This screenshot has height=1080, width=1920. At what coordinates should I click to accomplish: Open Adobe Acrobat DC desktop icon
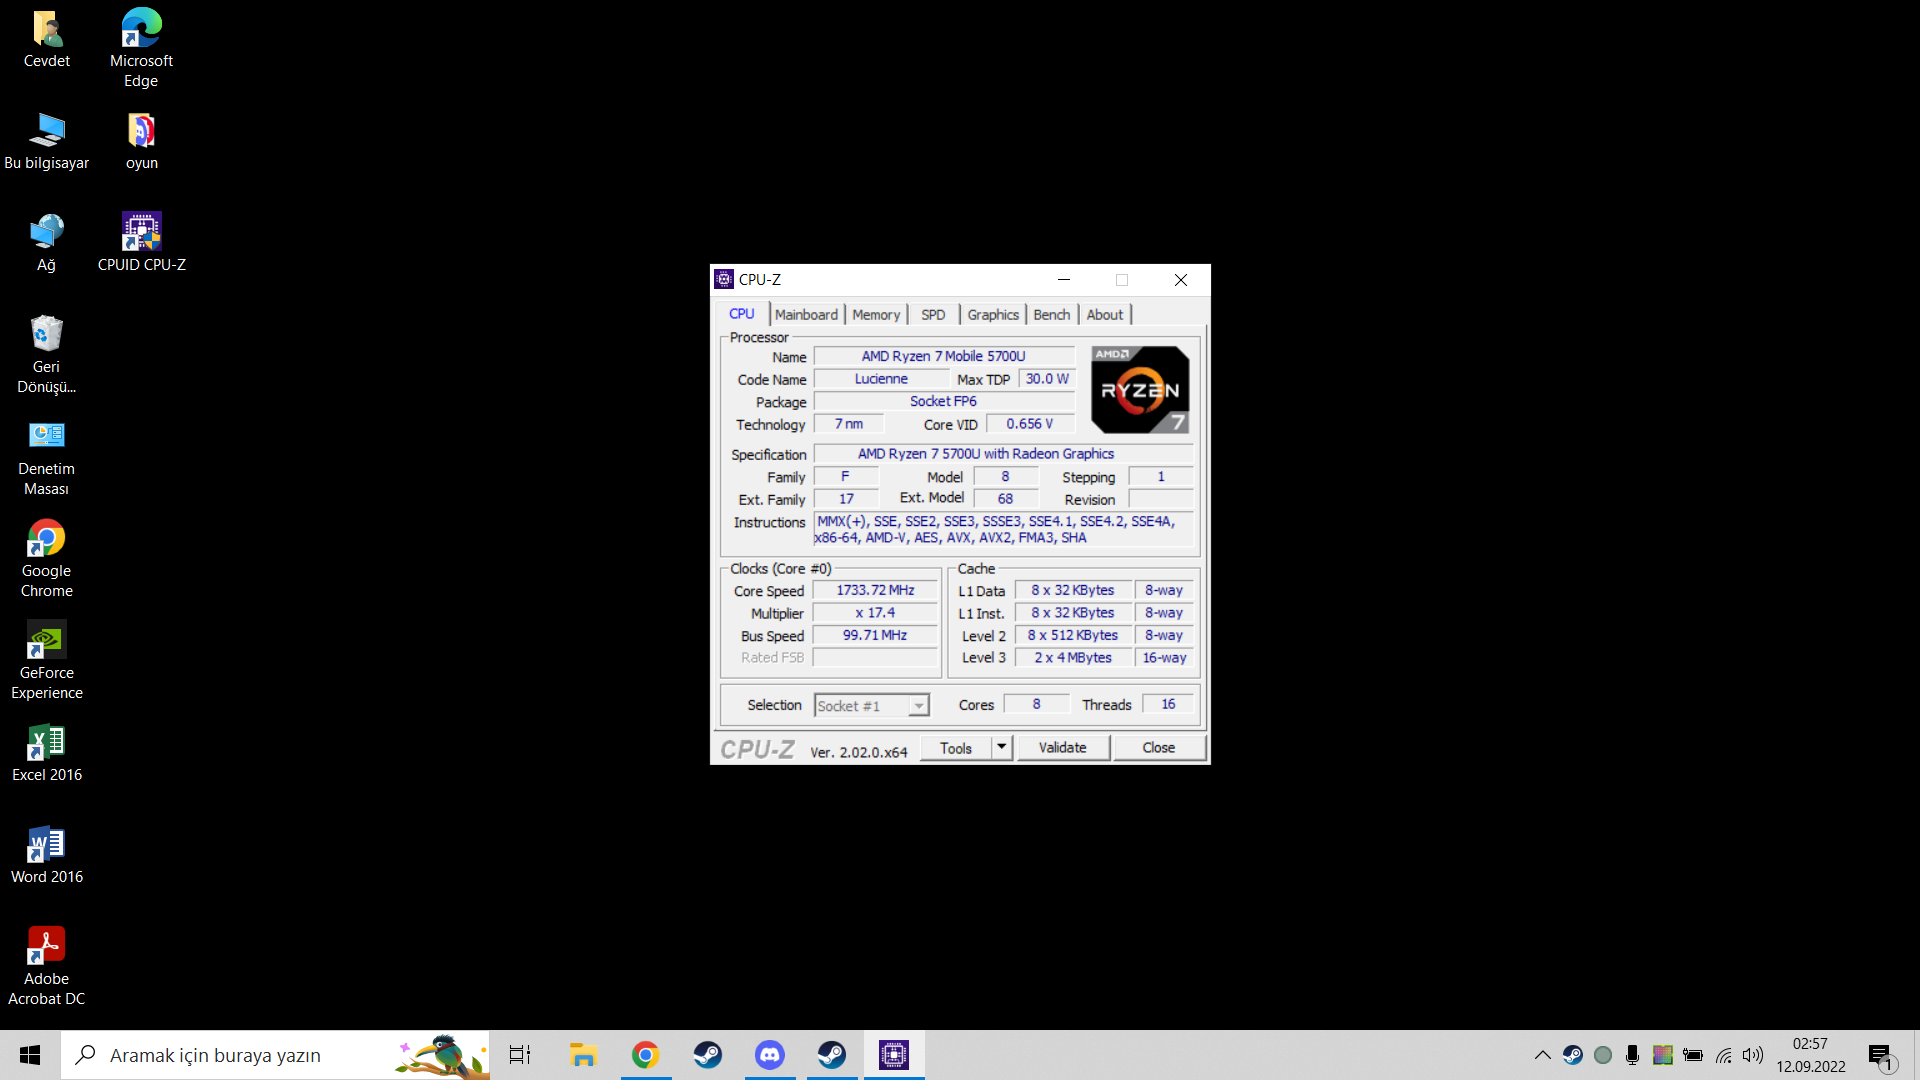click(x=46, y=964)
